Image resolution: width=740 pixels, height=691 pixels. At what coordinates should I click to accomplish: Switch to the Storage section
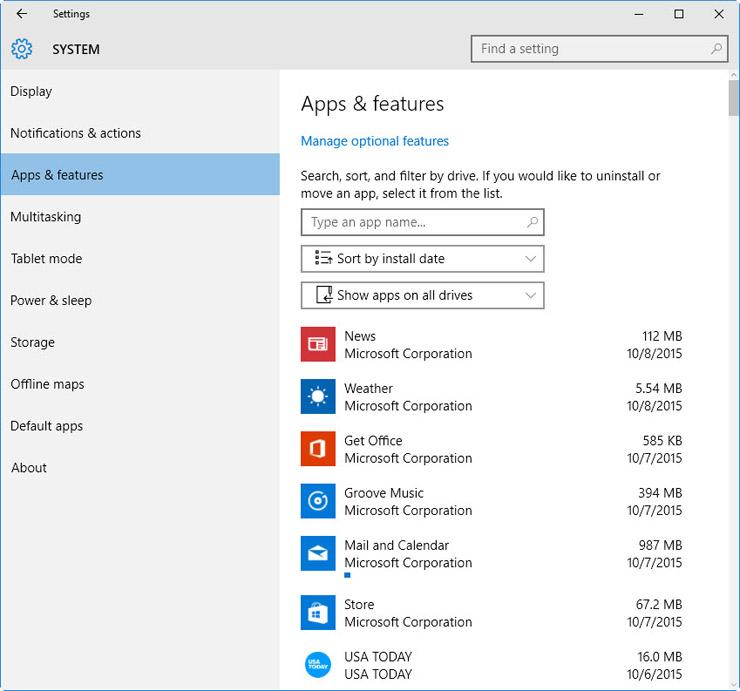pyautogui.click(x=33, y=343)
